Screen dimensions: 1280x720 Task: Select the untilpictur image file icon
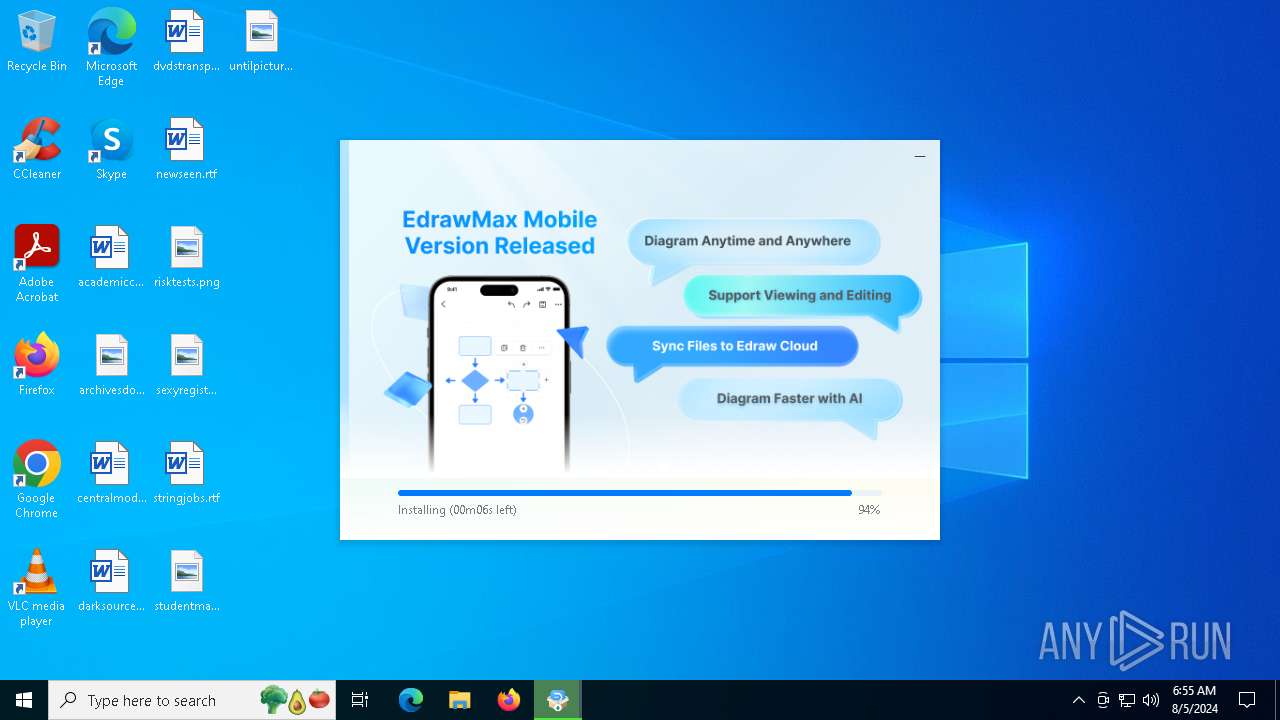[261, 42]
